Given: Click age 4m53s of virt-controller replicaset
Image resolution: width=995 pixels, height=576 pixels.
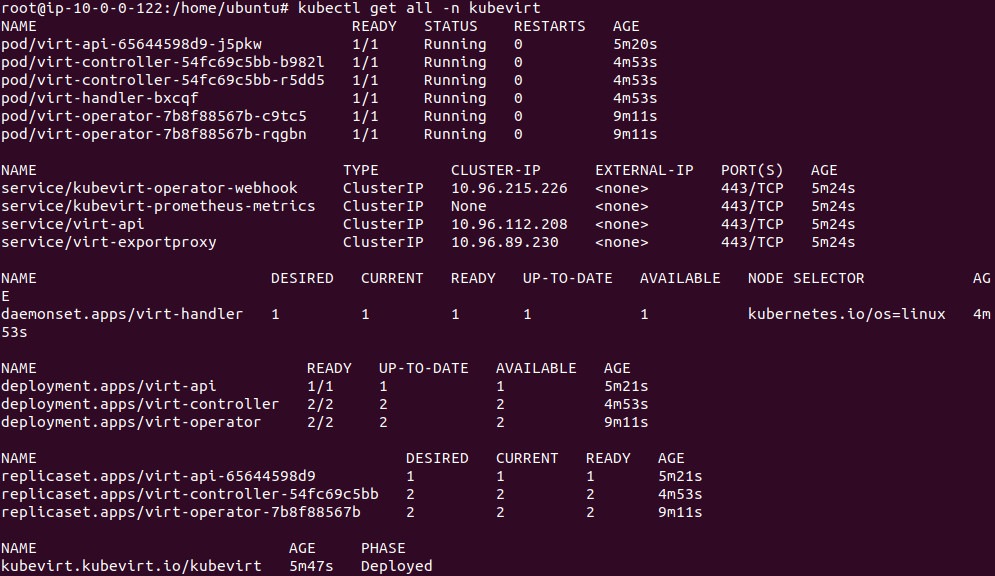Looking at the screenshot, I should (x=680, y=494).
